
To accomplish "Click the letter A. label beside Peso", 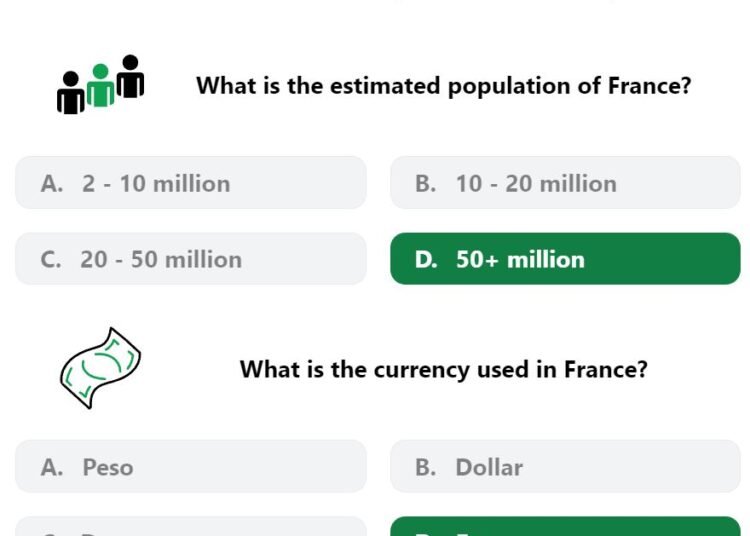I will click(x=52, y=467).
